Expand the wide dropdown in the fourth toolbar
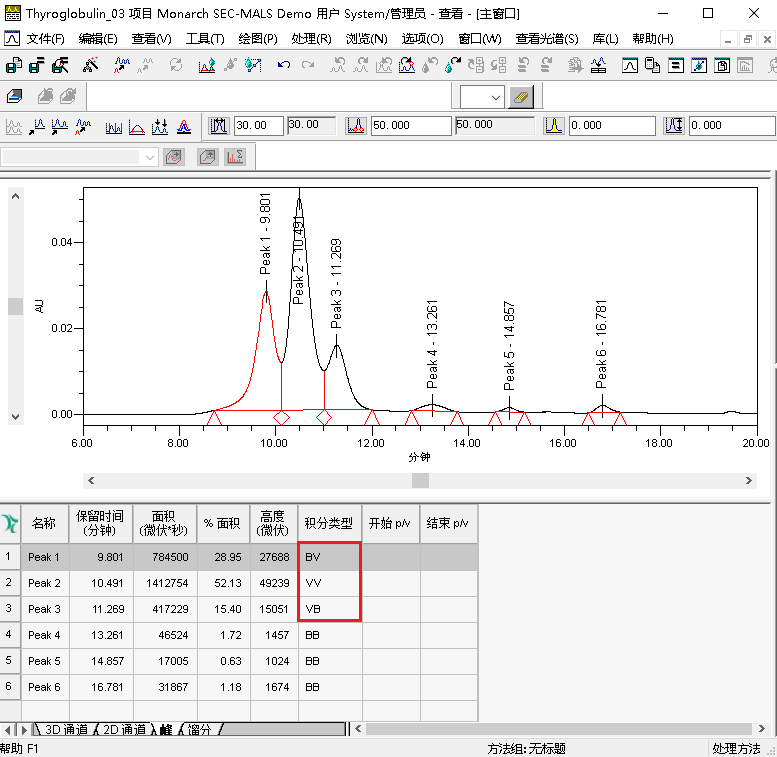The height and width of the screenshot is (757, 777). click(x=150, y=157)
